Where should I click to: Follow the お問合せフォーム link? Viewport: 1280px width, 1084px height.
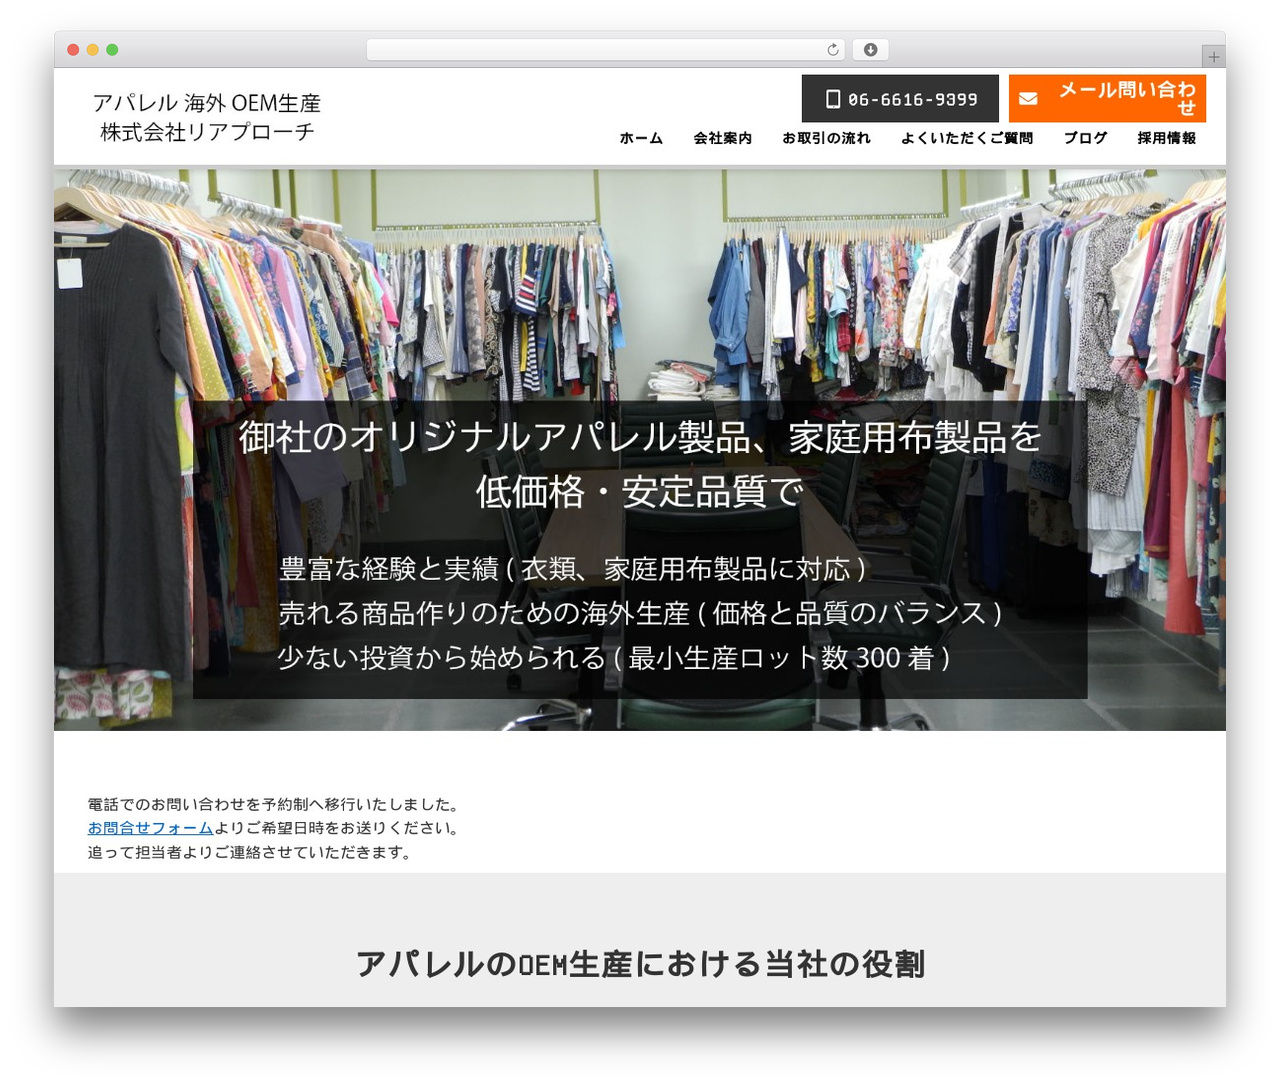(150, 828)
